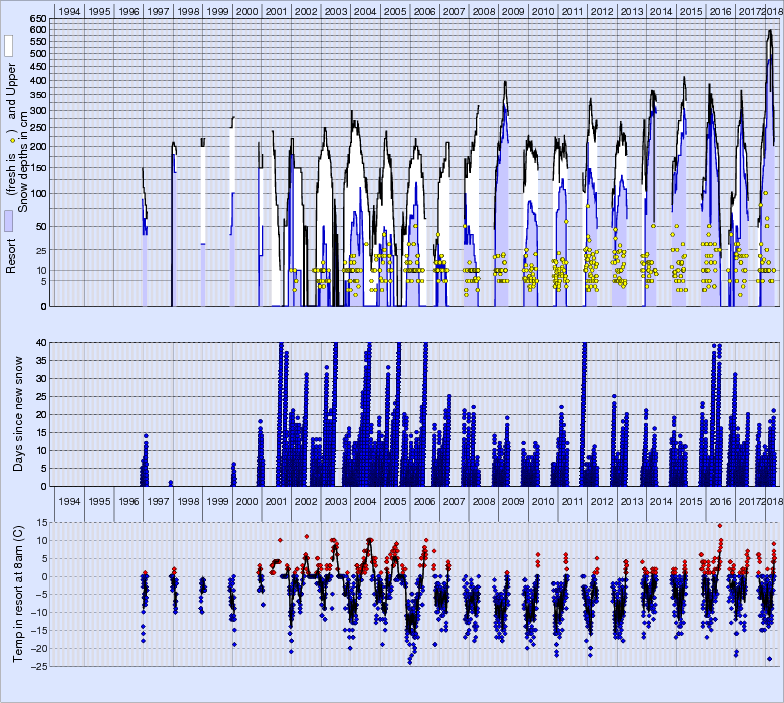Click the highest red temperature point in 2016
This screenshot has width=784, height=703.
[719, 525]
